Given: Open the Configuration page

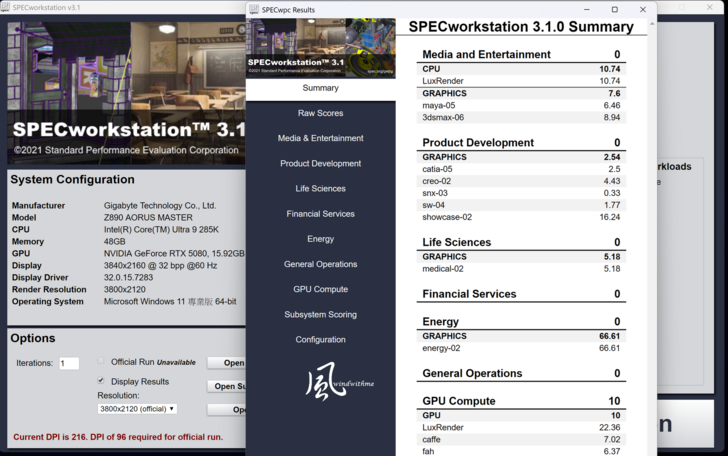Looking at the screenshot, I should [320, 339].
